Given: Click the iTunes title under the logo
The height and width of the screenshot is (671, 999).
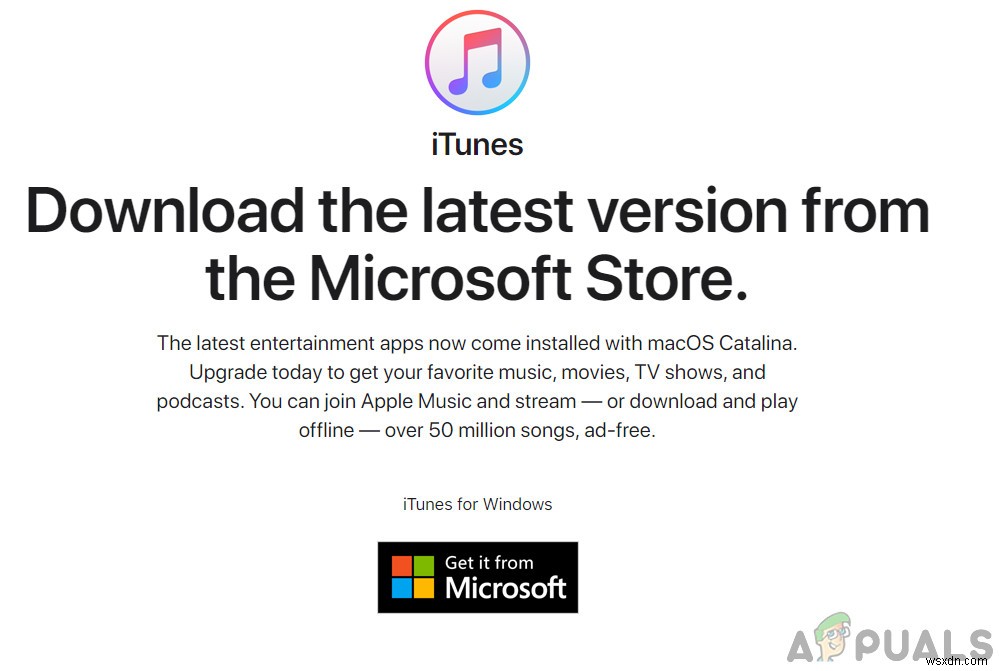Looking at the screenshot, I should [x=477, y=145].
